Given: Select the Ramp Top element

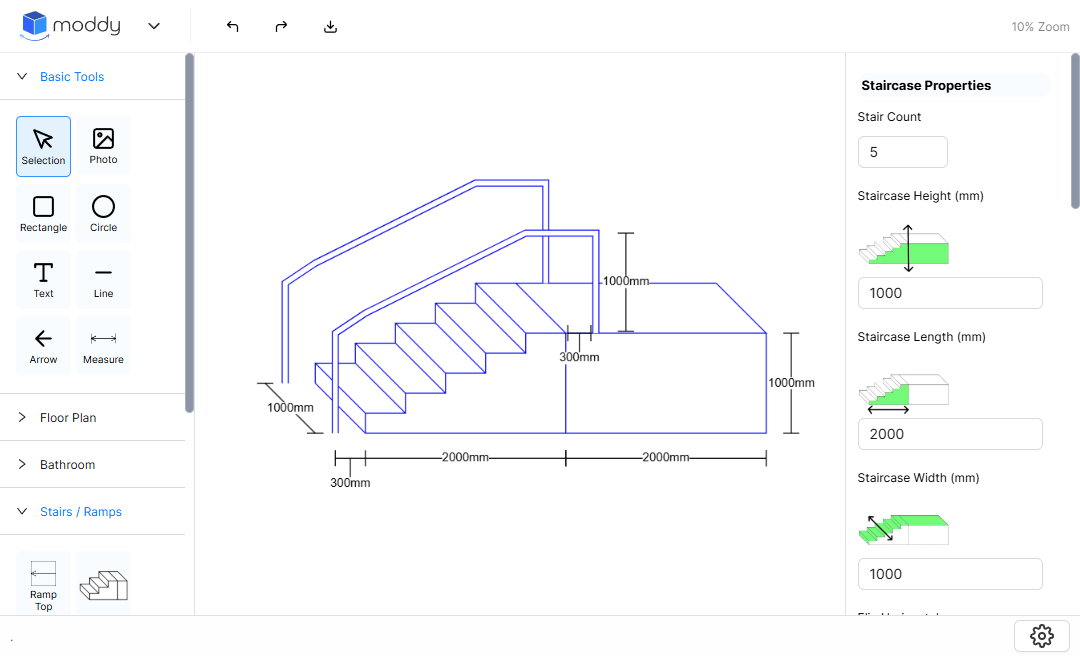Looking at the screenshot, I should click(42, 583).
